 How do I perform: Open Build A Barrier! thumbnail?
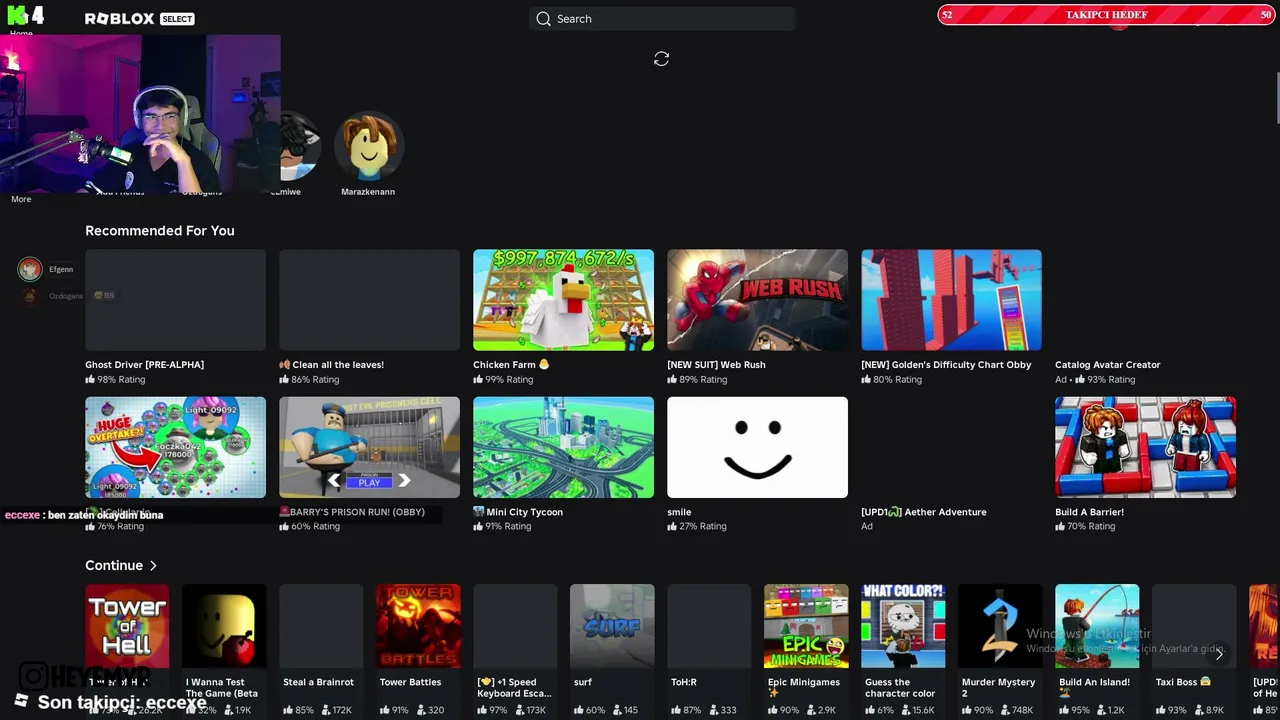(1145, 447)
